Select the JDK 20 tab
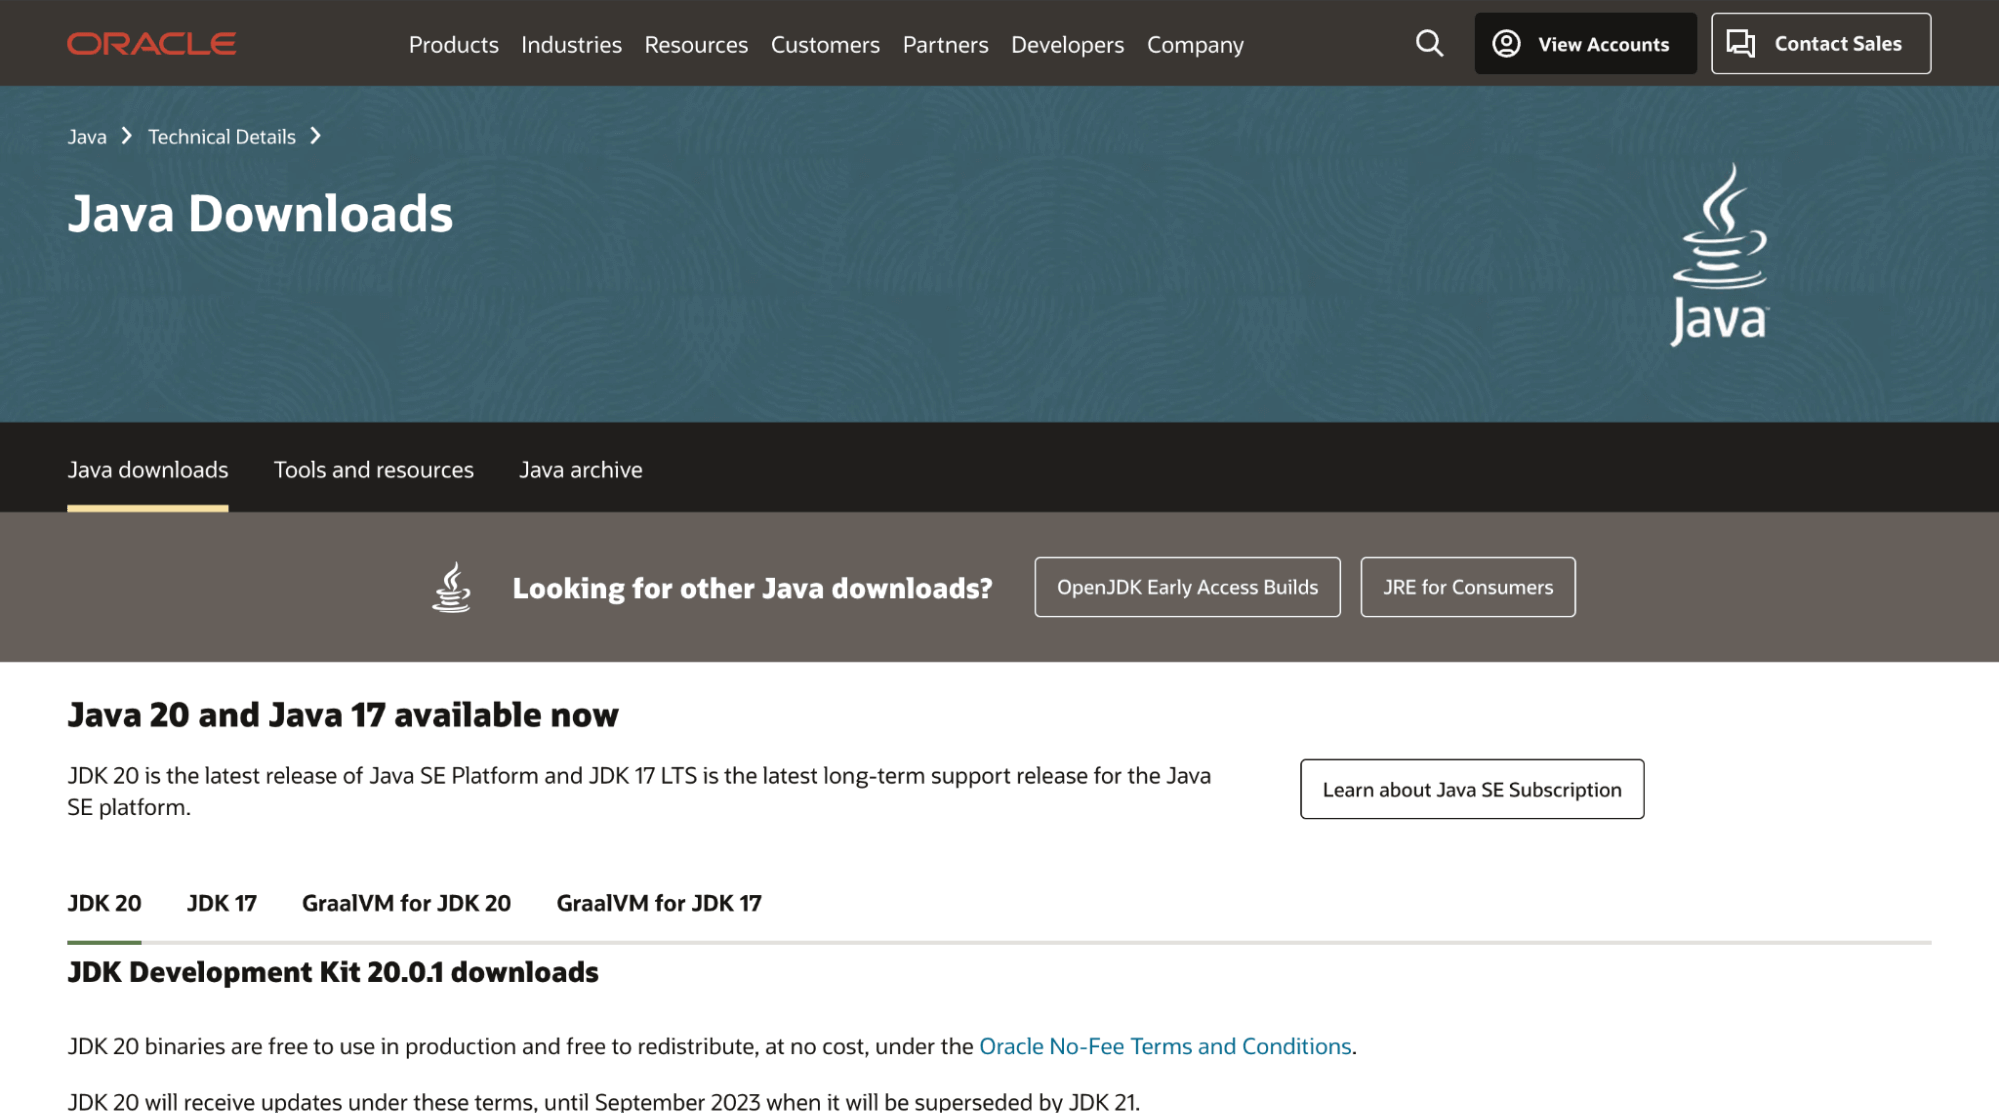This screenshot has width=1999, height=1113. (103, 902)
